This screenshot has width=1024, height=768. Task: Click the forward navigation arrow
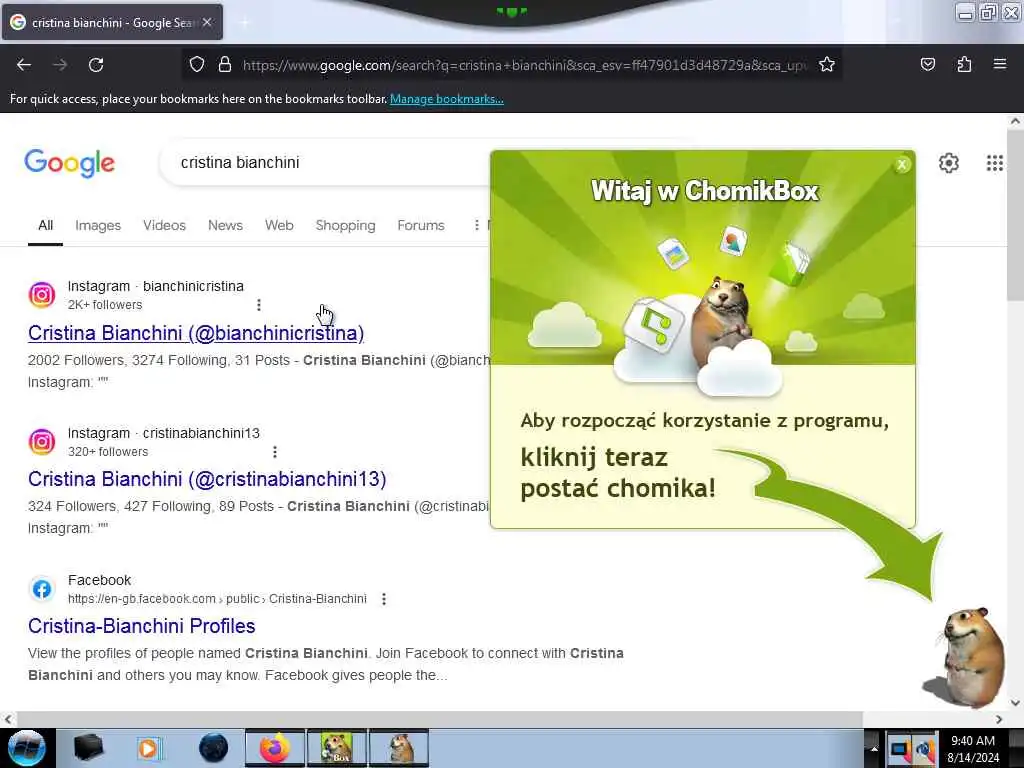tap(60, 65)
